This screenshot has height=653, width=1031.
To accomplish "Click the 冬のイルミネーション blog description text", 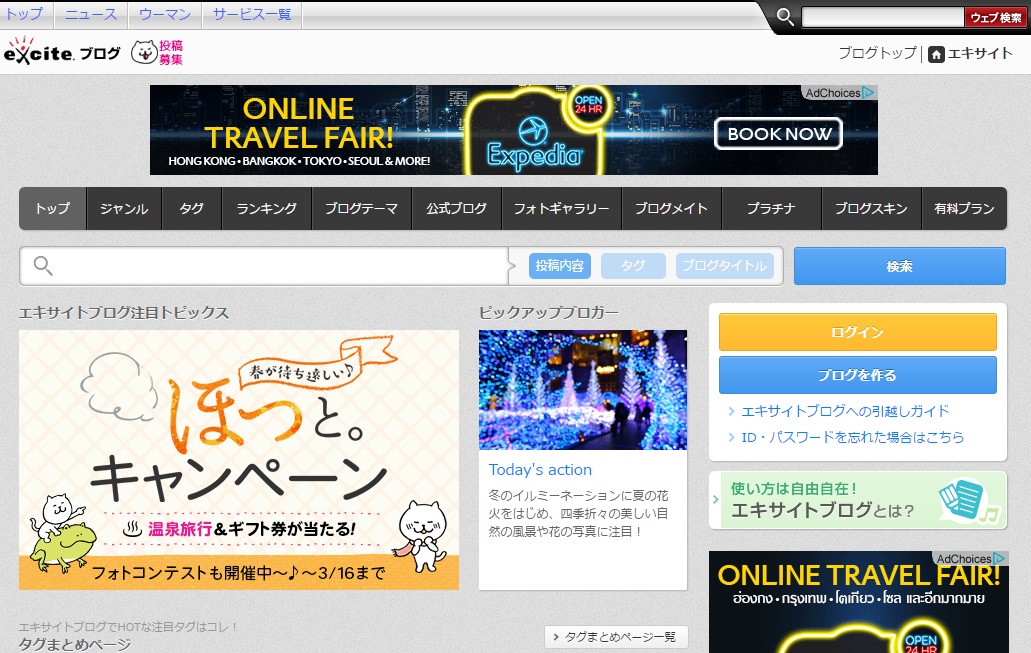I will tap(578, 513).
